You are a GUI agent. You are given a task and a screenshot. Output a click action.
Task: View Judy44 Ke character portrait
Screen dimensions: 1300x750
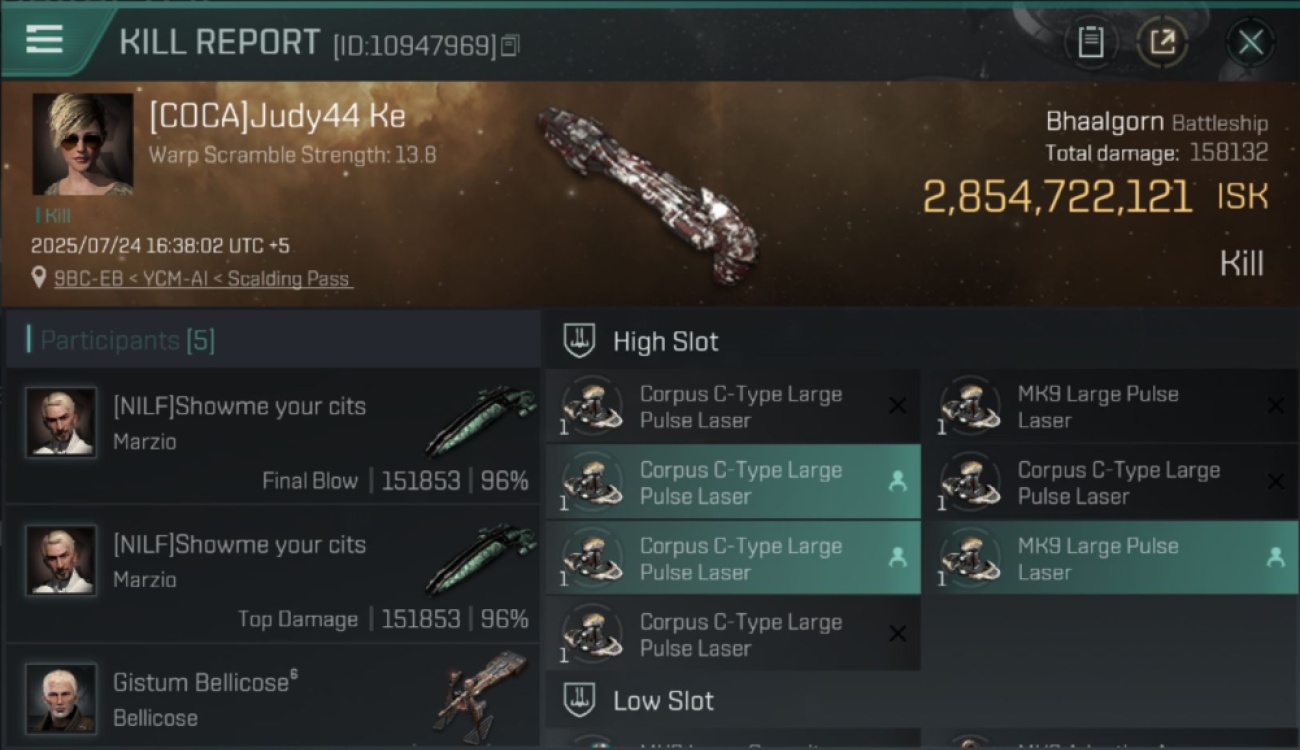[83, 144]
